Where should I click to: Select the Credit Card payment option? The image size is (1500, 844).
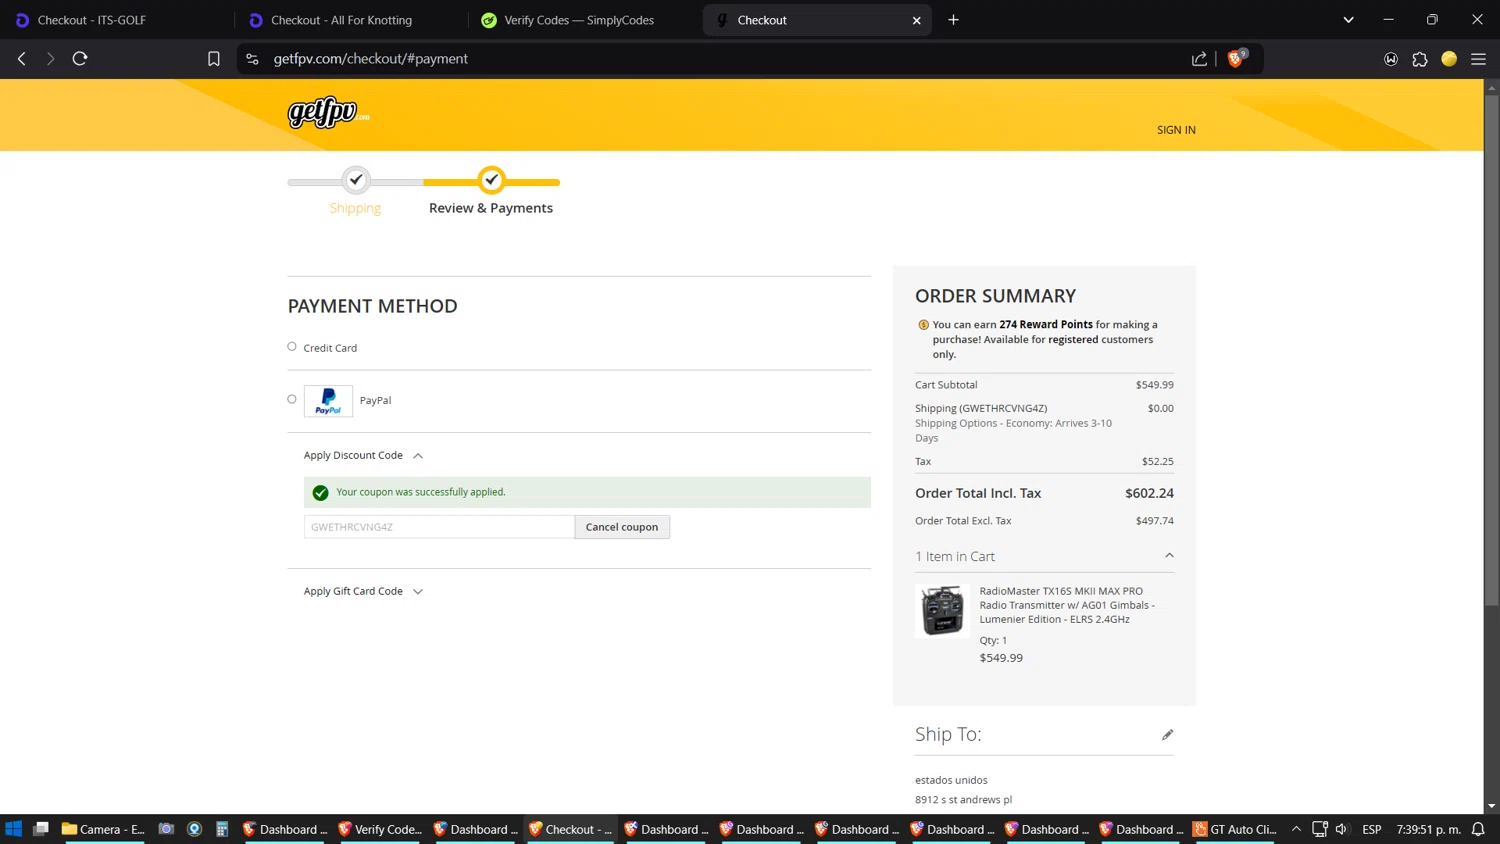[x=292, y=347]
